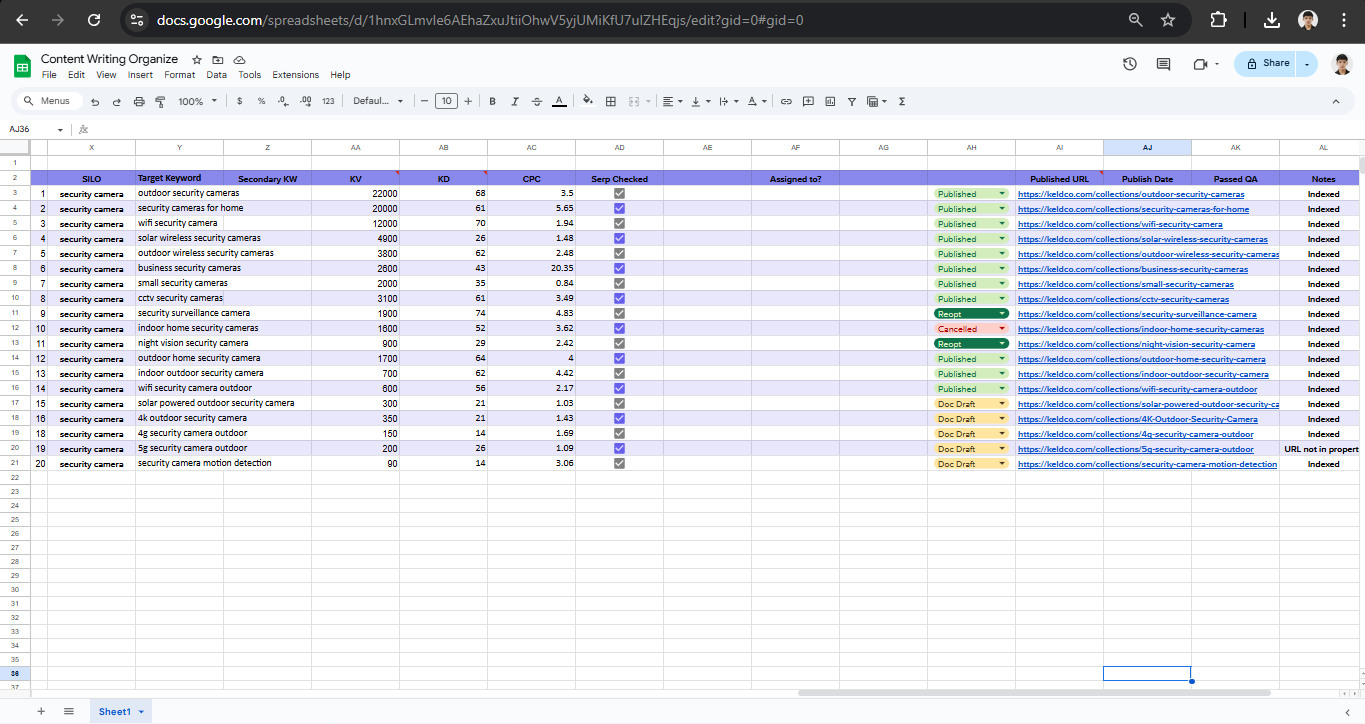Open the text color picker

pyautogui.click(x=559, y=101)
